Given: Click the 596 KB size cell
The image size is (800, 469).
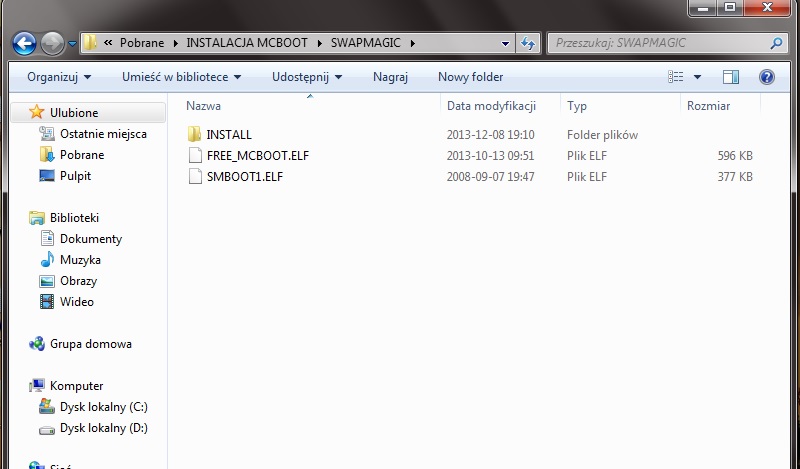Looking at the screenshot, I should (735, 156).
